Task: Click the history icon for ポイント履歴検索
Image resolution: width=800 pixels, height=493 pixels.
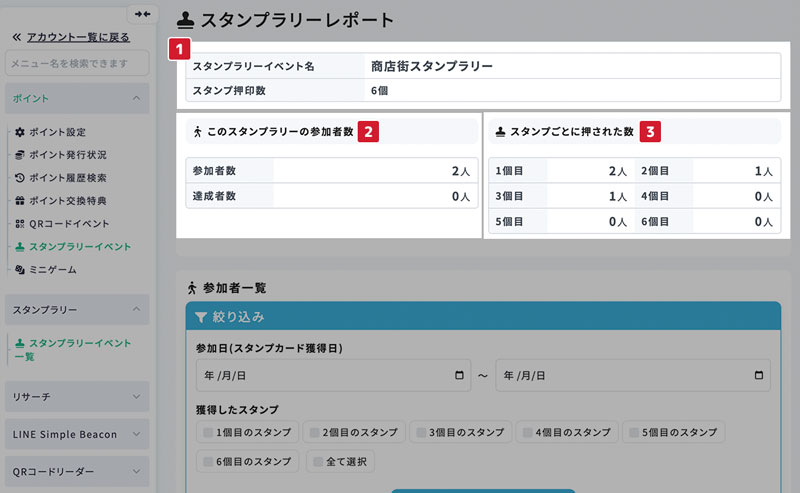Action: click(20, 178)
